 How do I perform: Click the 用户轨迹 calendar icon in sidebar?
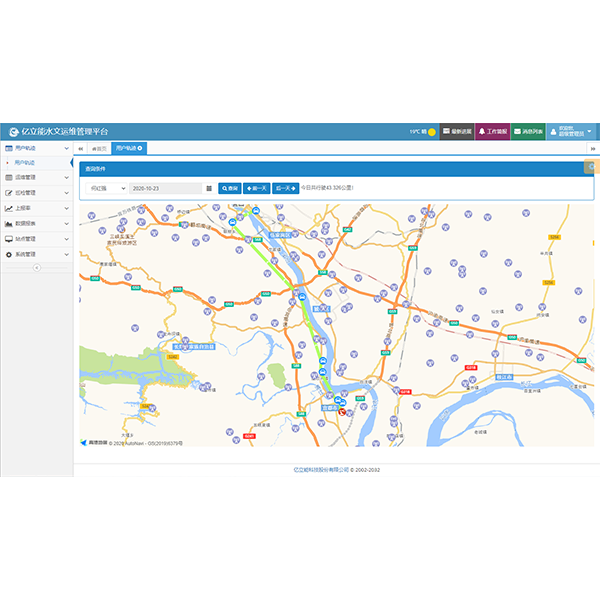[8, 148]
